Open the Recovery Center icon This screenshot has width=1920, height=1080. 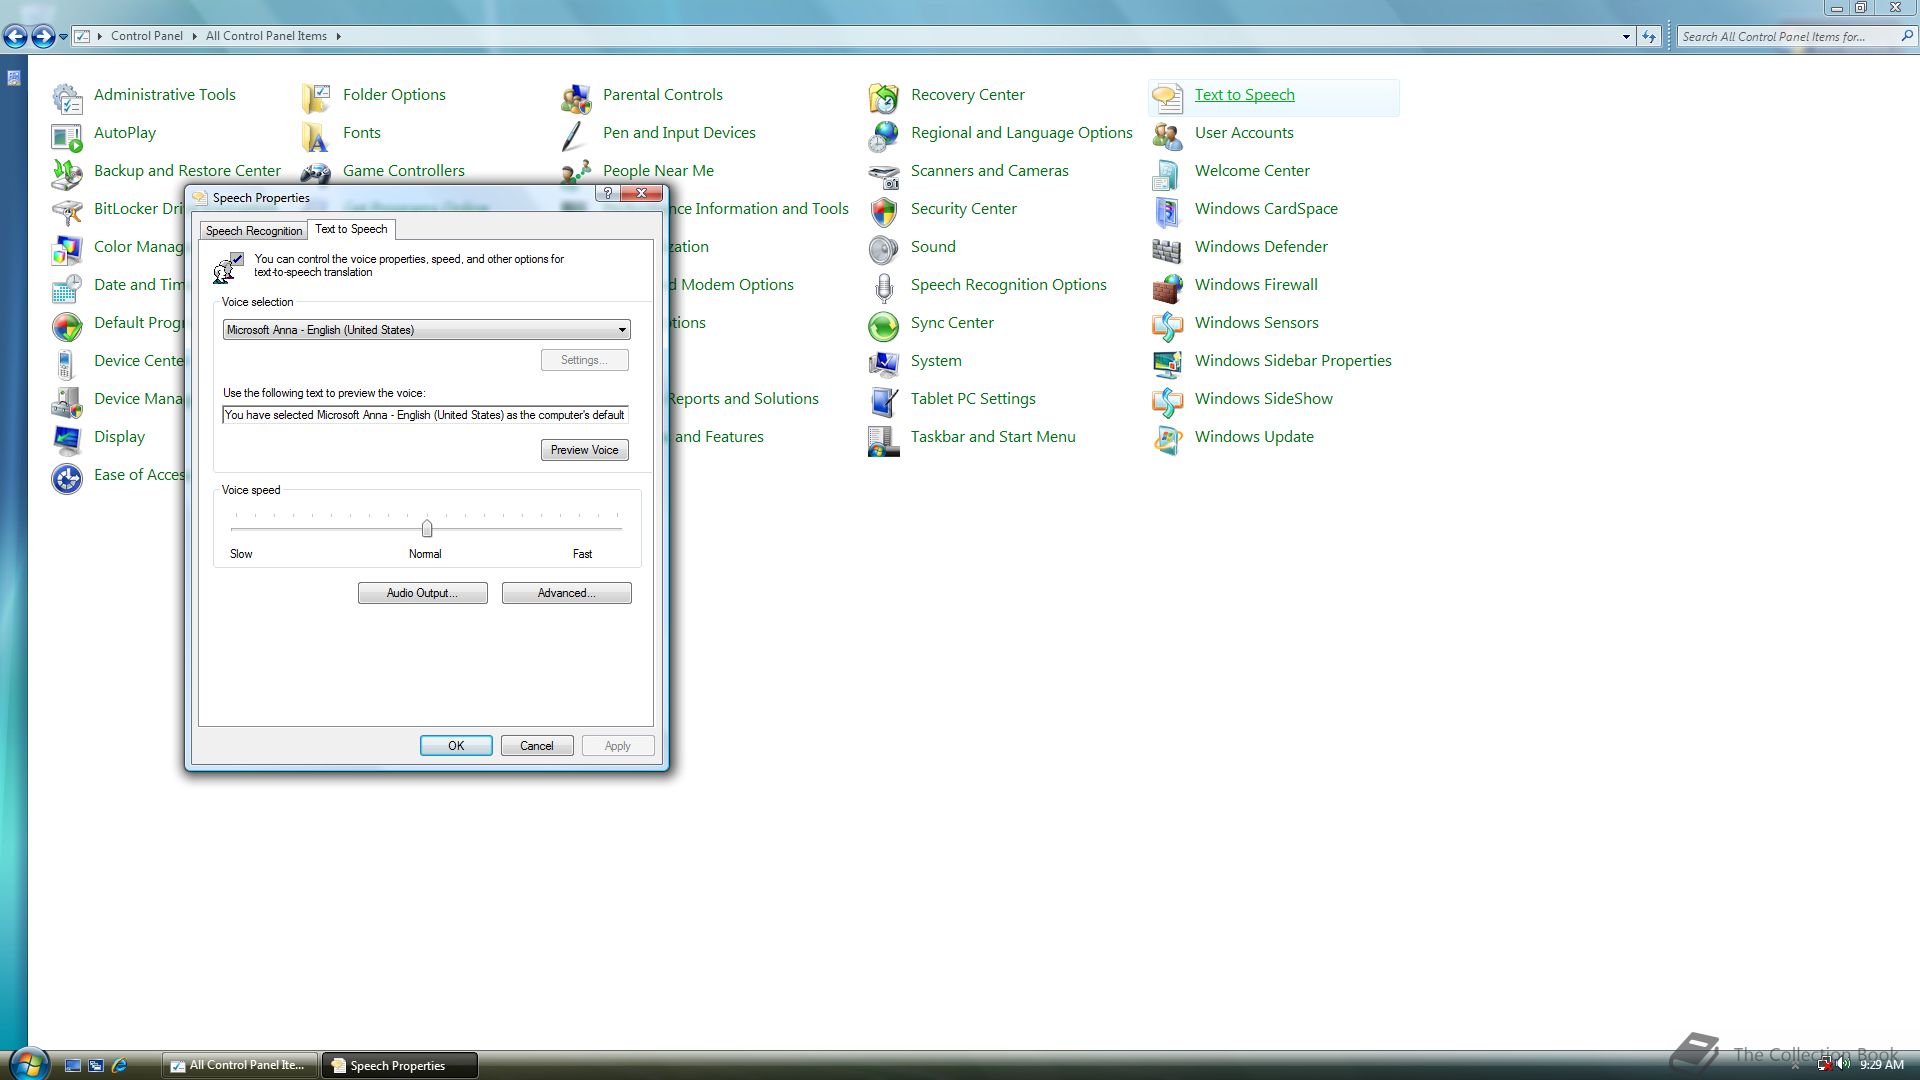(x=884, y=97)
